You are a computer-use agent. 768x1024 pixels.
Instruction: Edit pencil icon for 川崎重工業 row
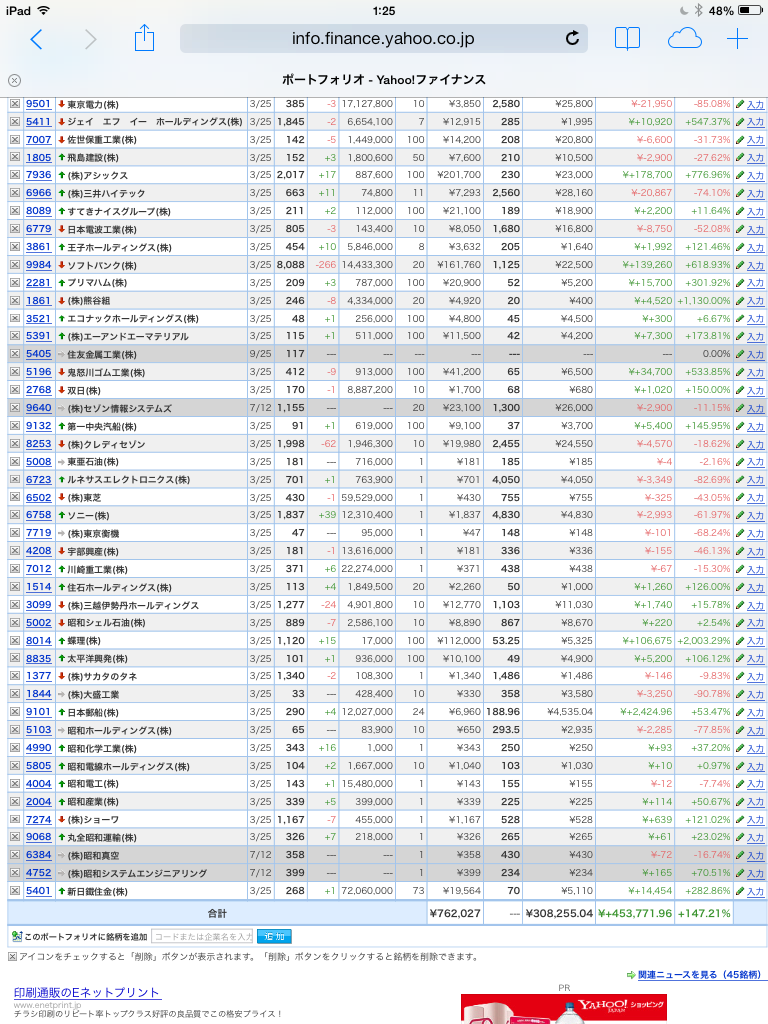[740, 569]
